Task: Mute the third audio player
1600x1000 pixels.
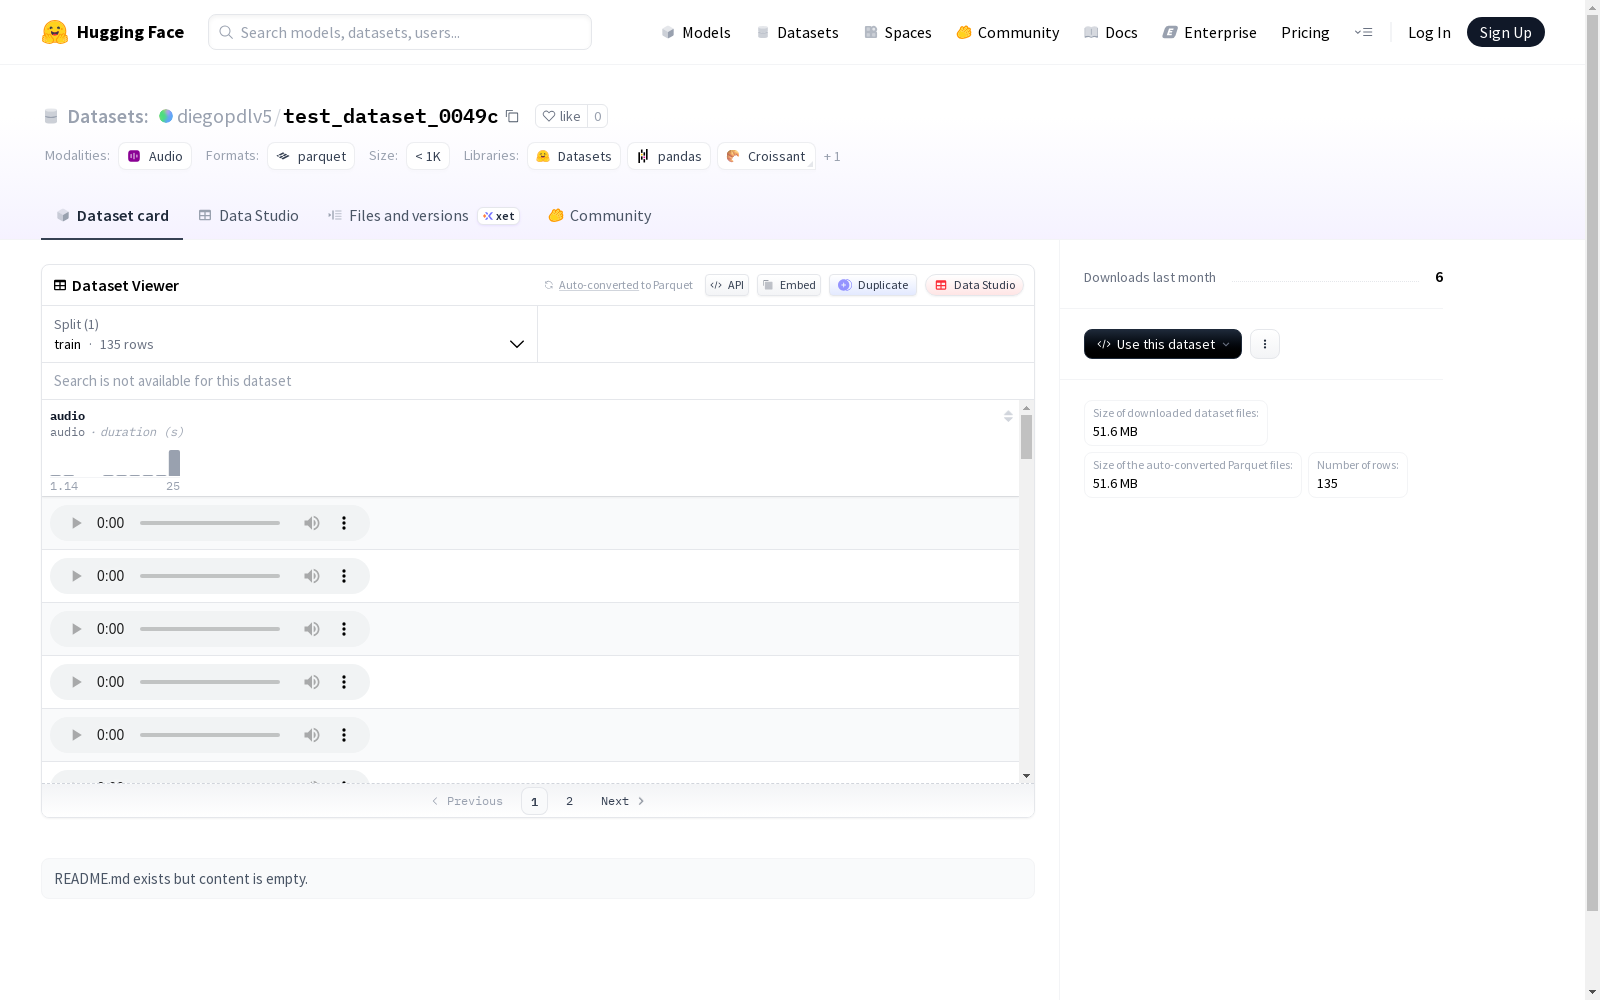Action: pos(312,629)
